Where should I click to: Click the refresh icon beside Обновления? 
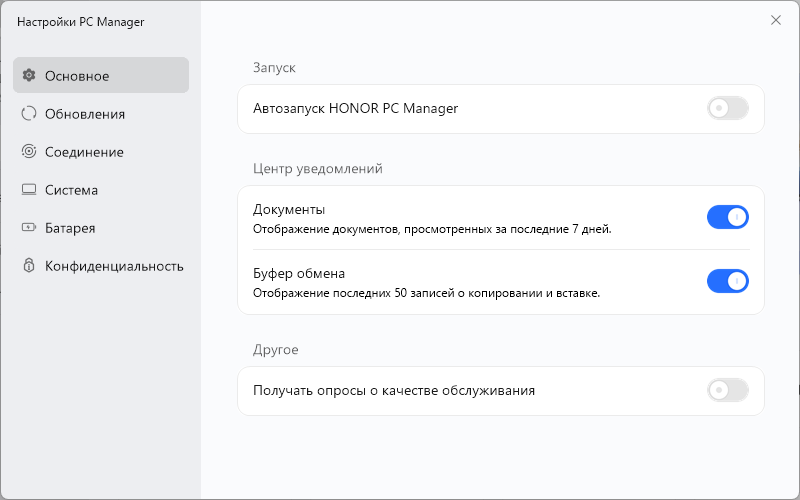pos(29,113)
